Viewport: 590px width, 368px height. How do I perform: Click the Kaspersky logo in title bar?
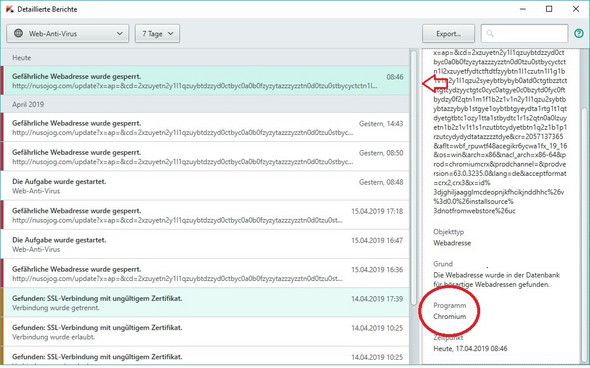coord(9,9)
